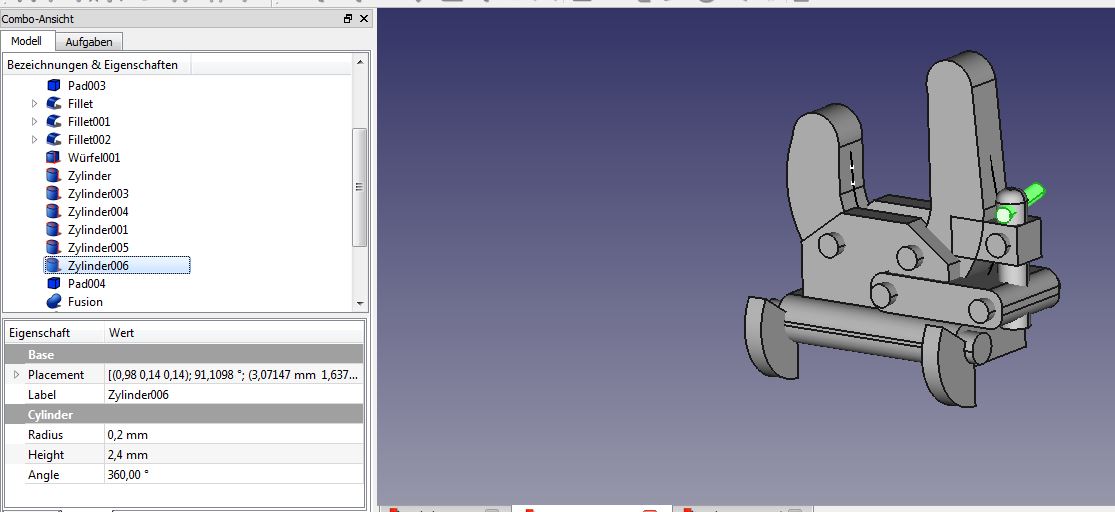Image resolution: width=1115 pixels, height=512 pixels.
Task: Click the model tree scrollbar down arrow
Action: pyautogui.click(x=360, y=303)
